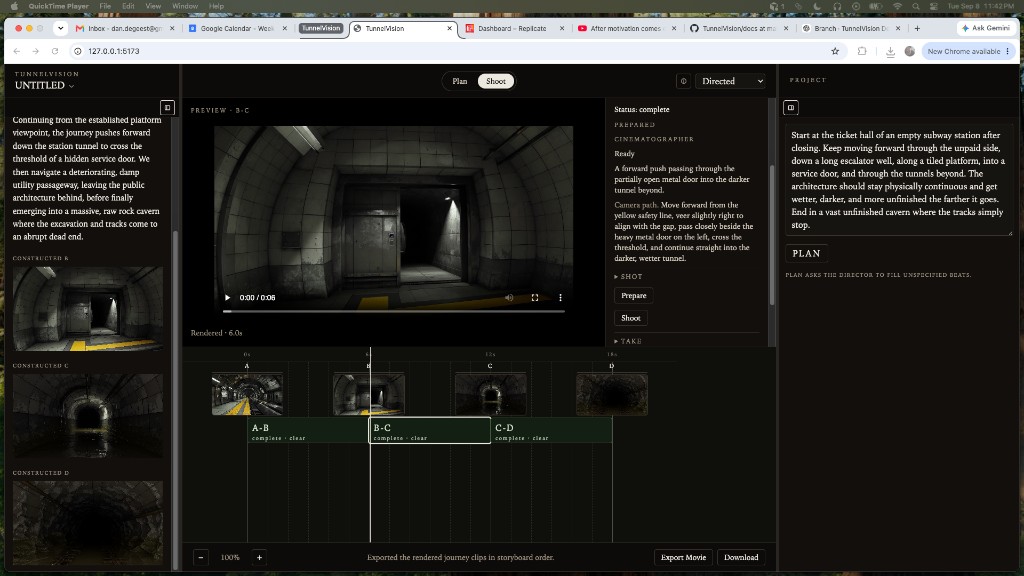Click Export Movie button
This screenshot has width=1024, height=576.
683,557
